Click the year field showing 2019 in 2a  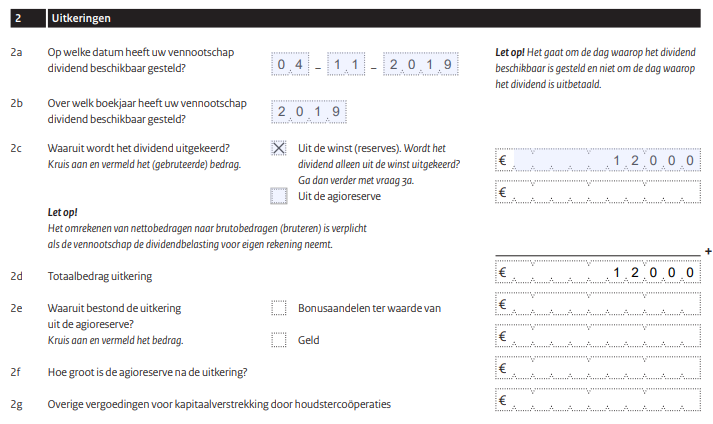(421, 64)
